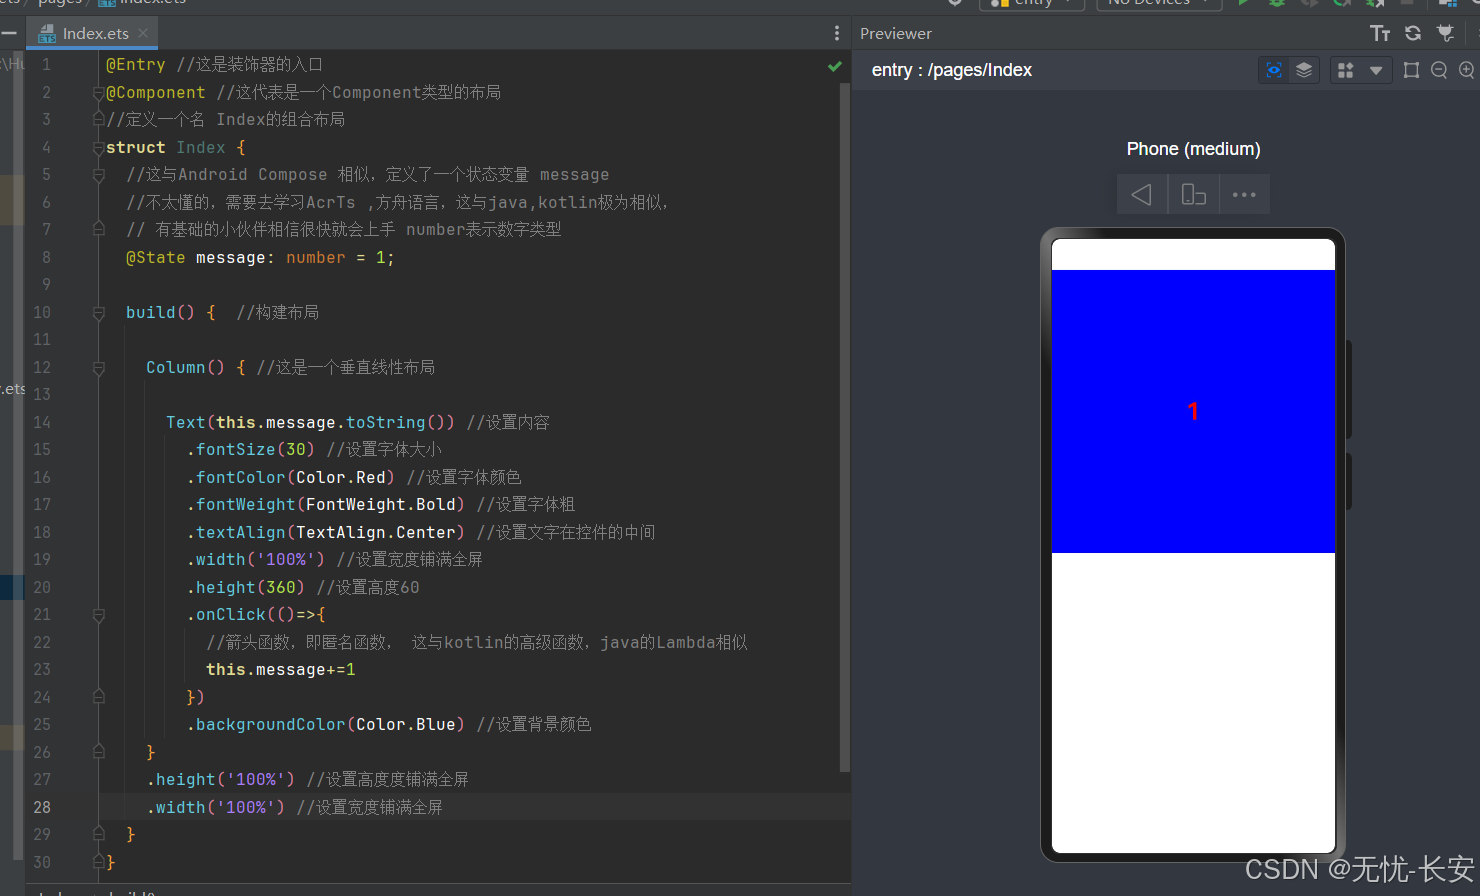This screenshot has width=1480, height=896.
Task: Click the Phone (medium) label
Action: 1193,149
